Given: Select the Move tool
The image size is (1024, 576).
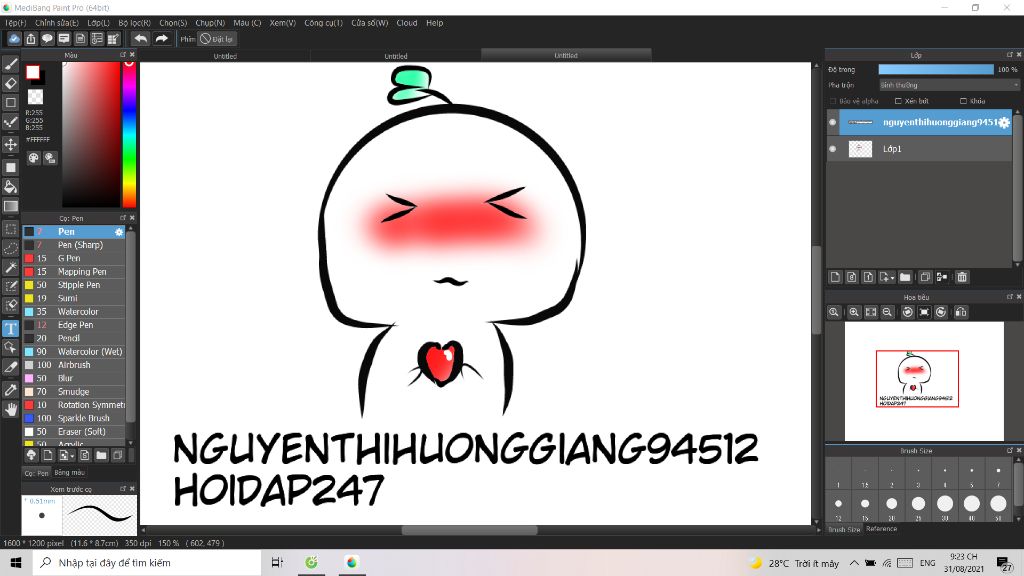Looking at the screenshot, I should (10, 144).
